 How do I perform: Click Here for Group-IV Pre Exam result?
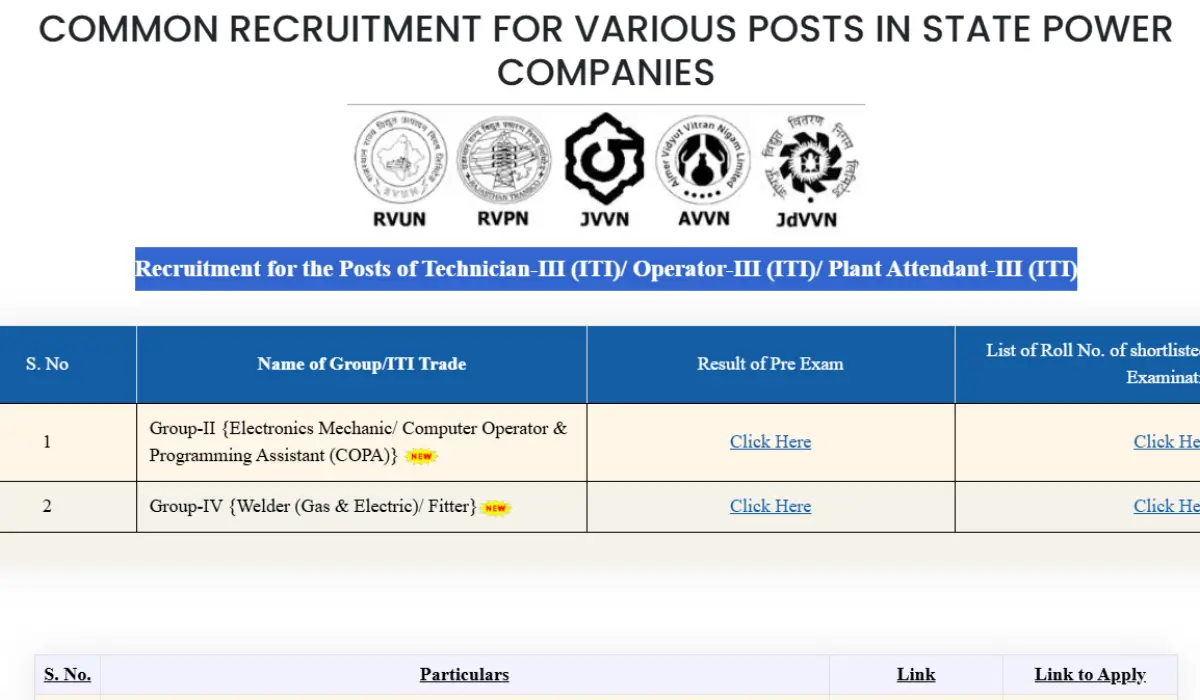[770, 506]
